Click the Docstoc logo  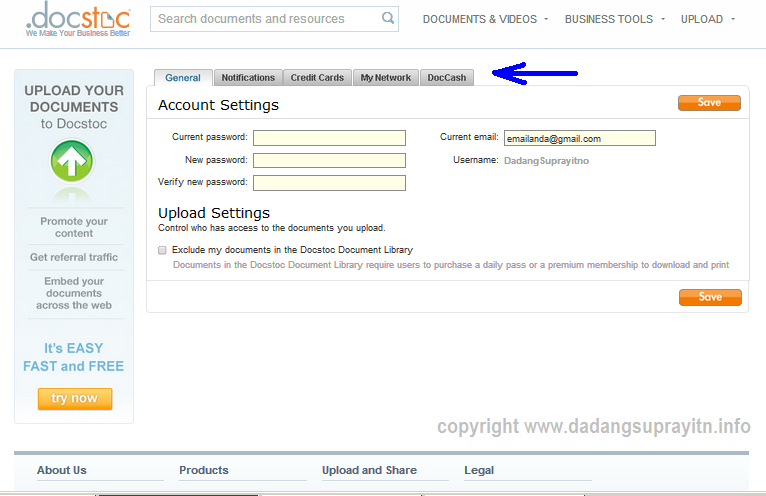(x=78, y=20)
